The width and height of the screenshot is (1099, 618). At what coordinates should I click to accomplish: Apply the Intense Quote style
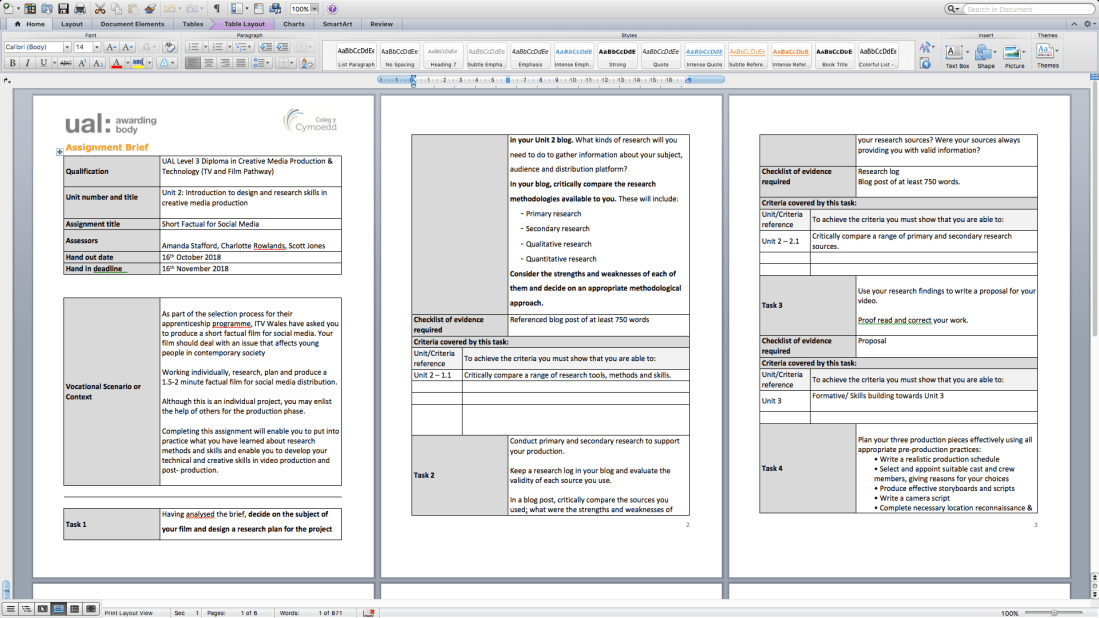(704, 54)
